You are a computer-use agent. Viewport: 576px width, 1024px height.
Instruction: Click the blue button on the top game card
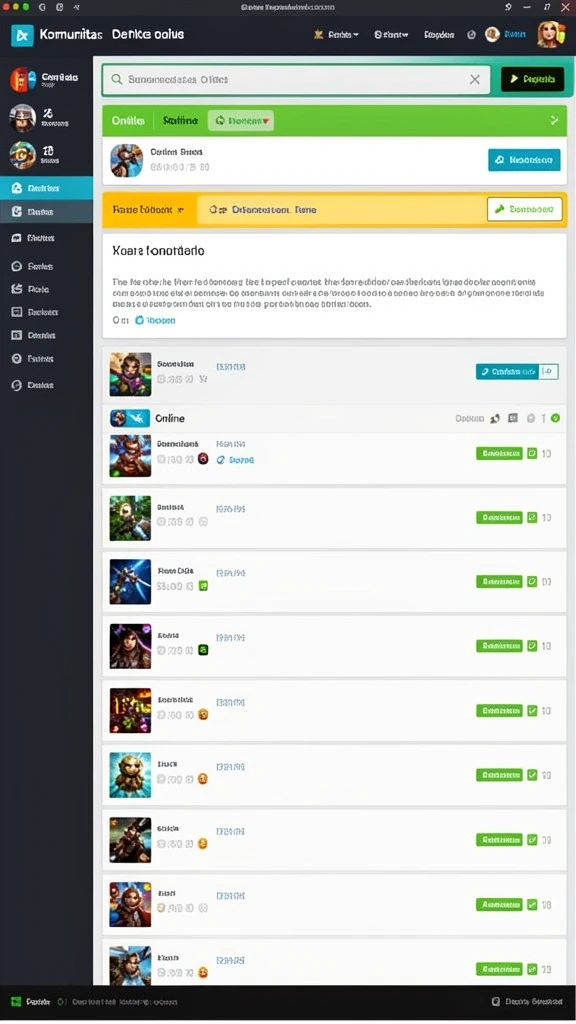pos(524,159)
